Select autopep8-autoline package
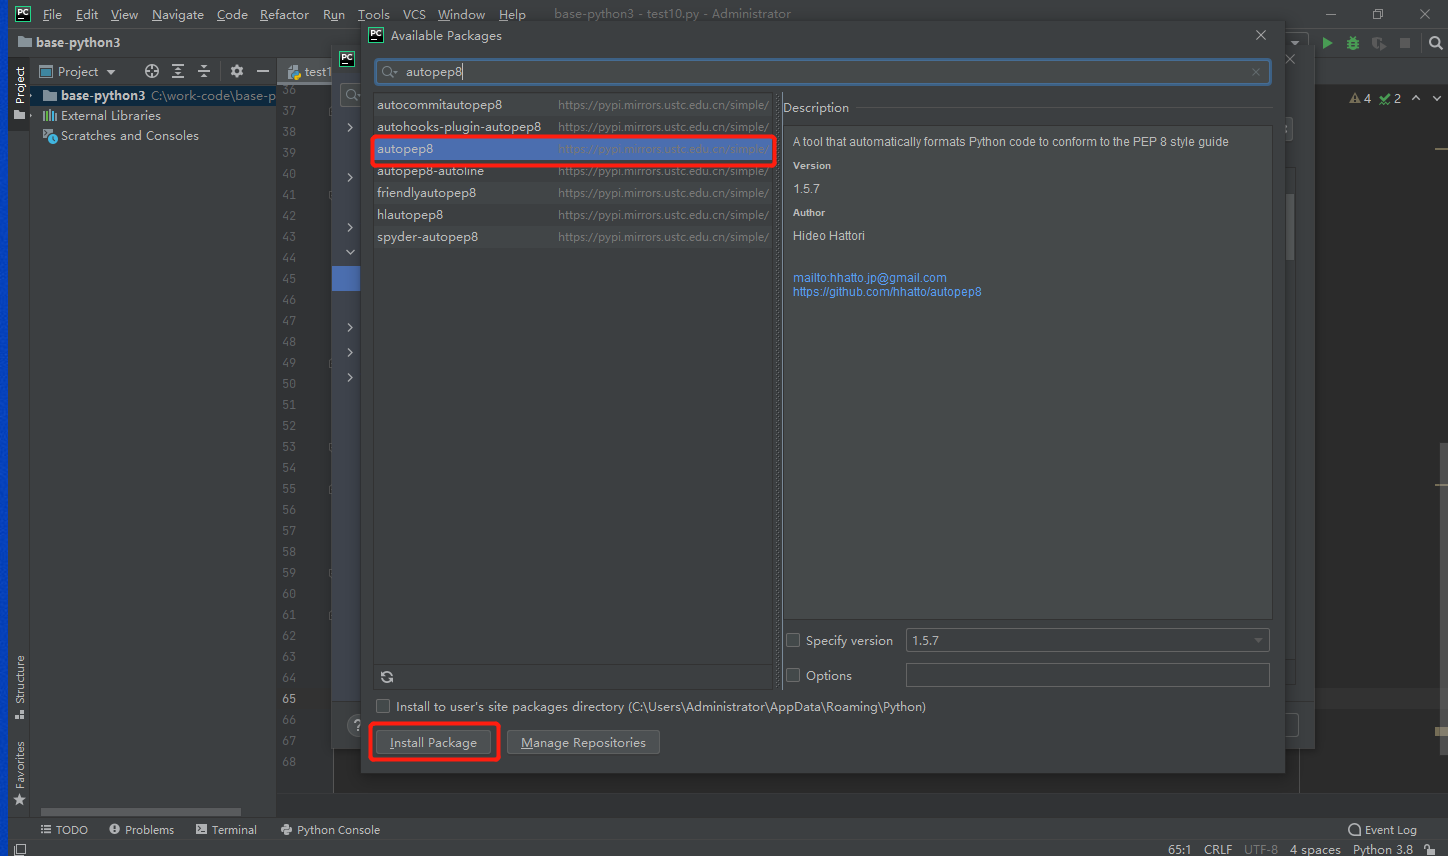The width and height of the screenshot is (1448, 856). click(x=573, y=171)
